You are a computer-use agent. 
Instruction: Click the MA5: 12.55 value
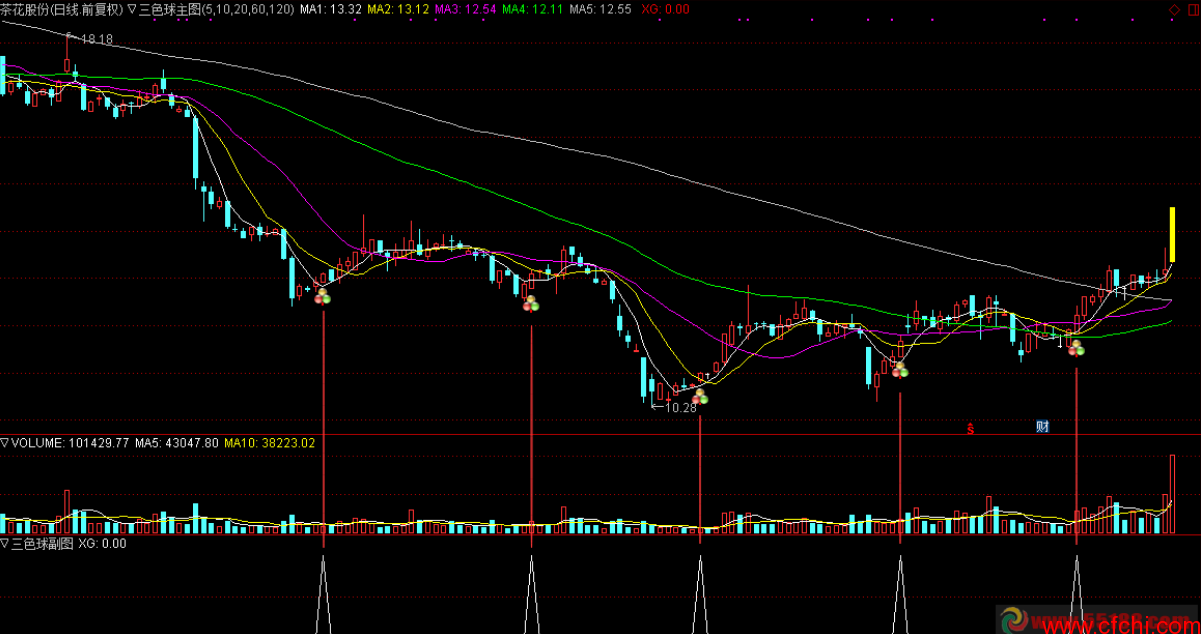point(599,8)
